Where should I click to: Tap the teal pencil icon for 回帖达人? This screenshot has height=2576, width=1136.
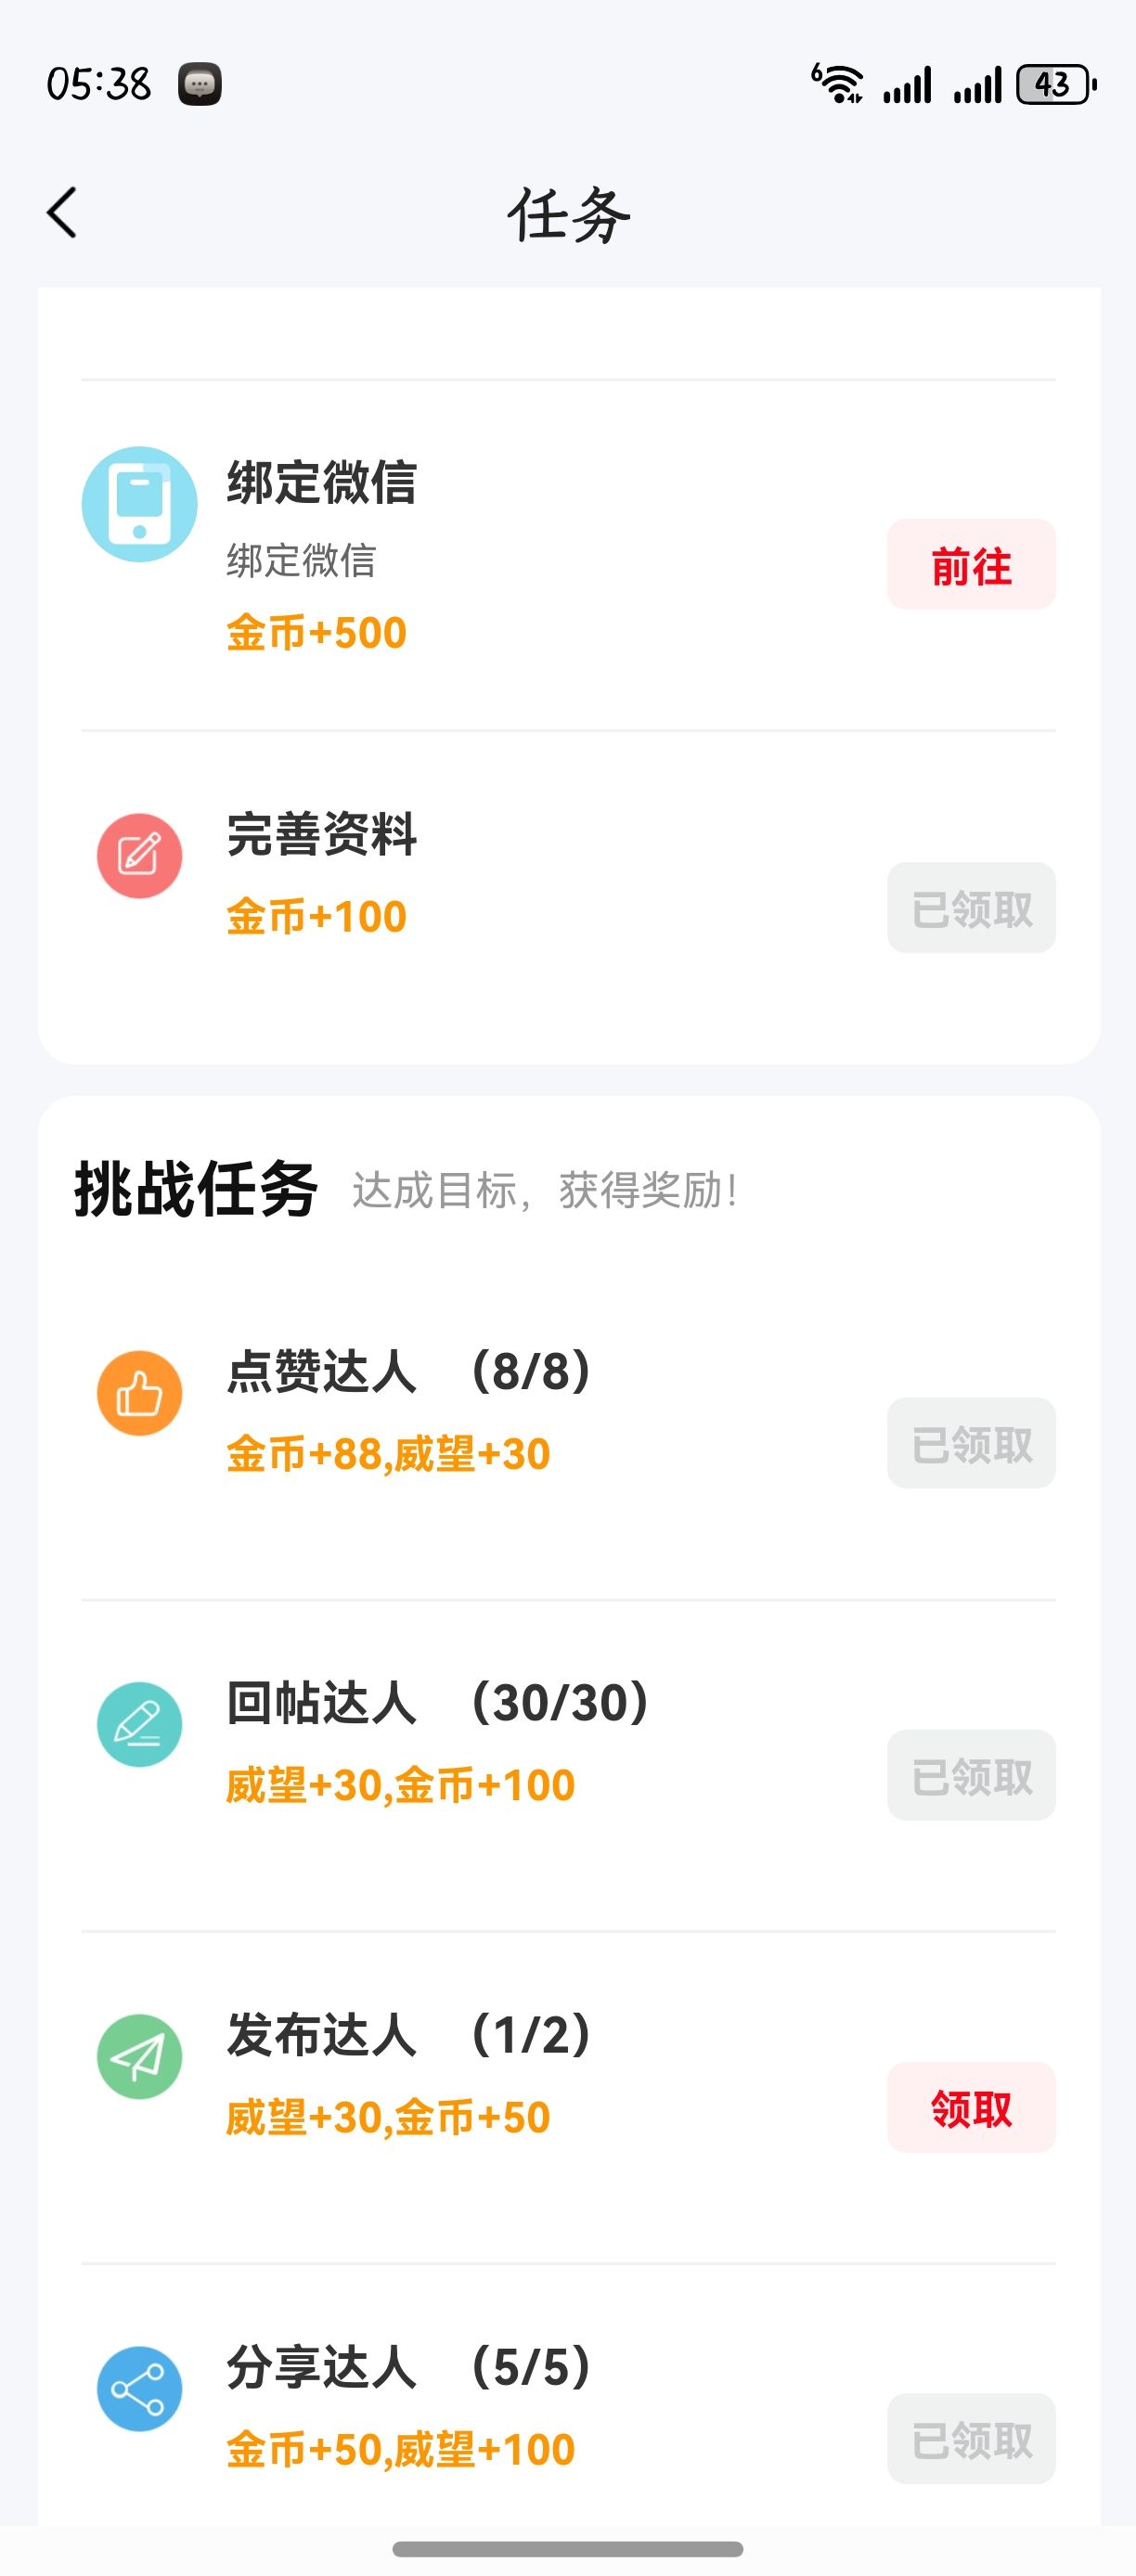[x=139, y=1724]
